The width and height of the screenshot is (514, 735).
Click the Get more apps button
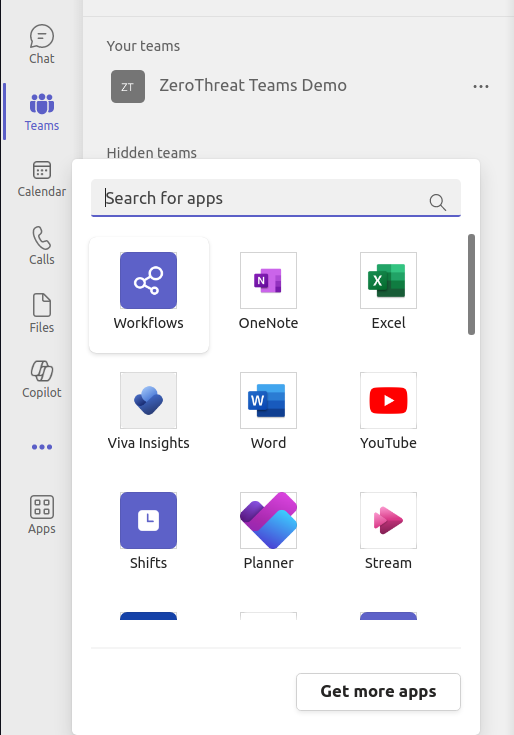pos(378,691)
